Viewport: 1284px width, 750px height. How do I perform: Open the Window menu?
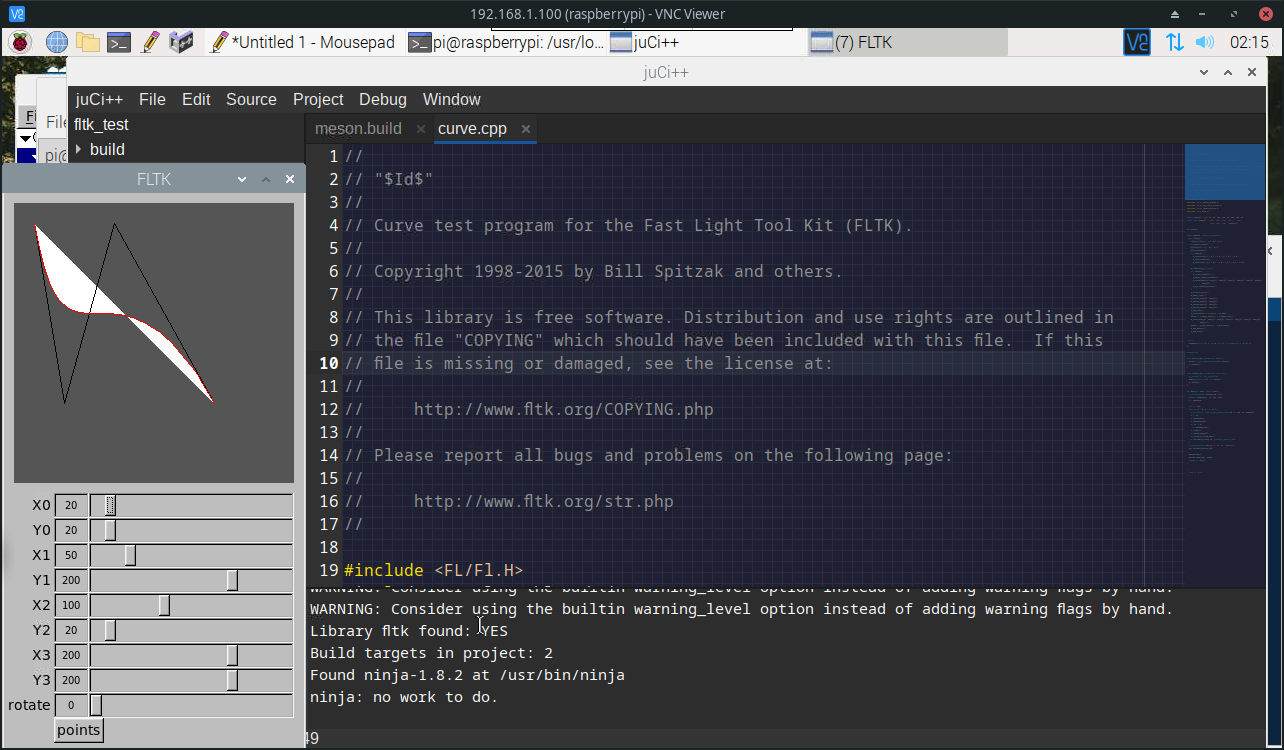click(452, 99)
